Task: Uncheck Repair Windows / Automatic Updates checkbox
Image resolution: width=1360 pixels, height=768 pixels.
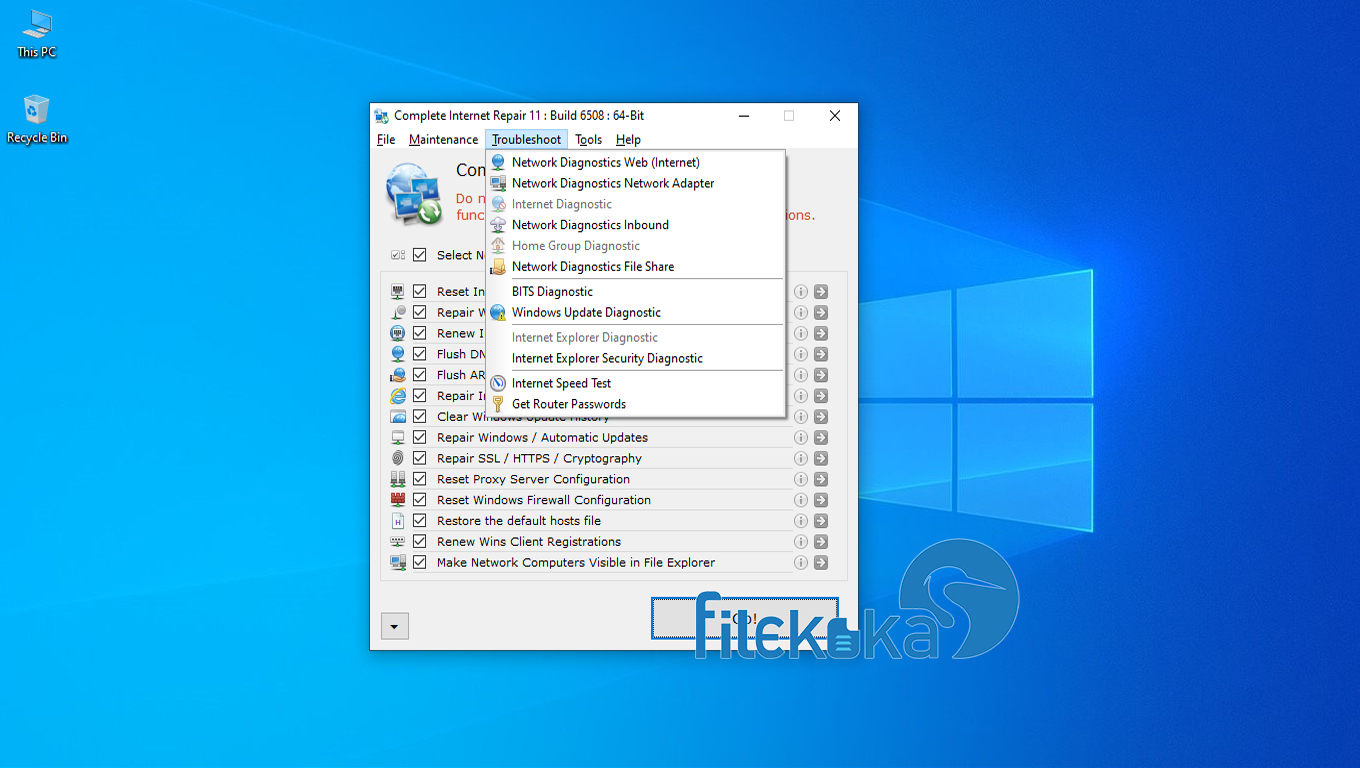Action: 420,437
